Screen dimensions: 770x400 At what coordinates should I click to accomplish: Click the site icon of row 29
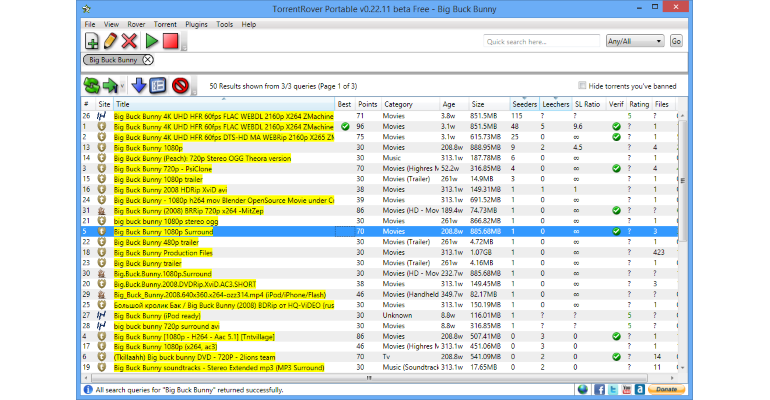tap(102, 294)
